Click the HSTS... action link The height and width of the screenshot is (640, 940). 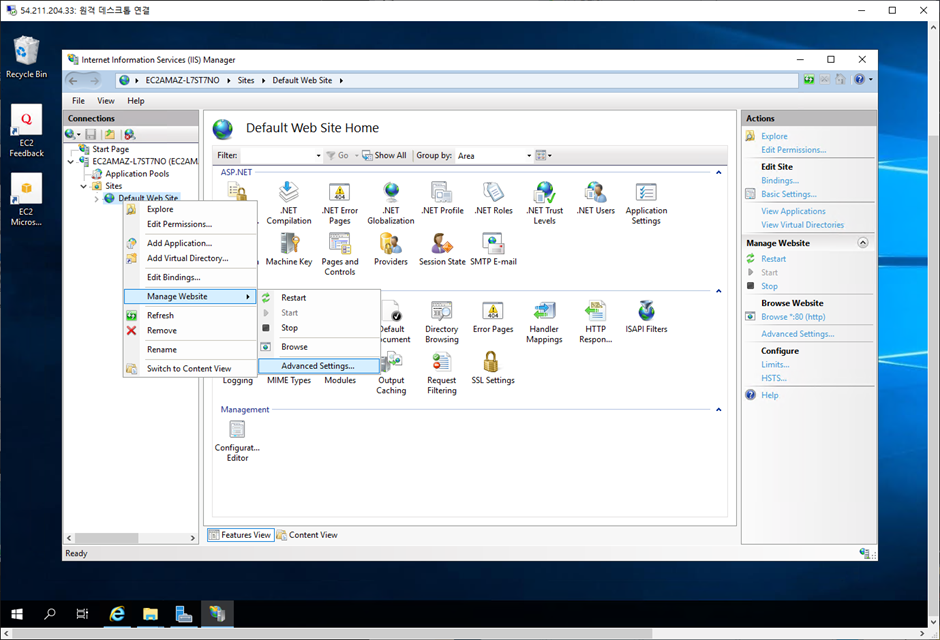click(773, 378)
